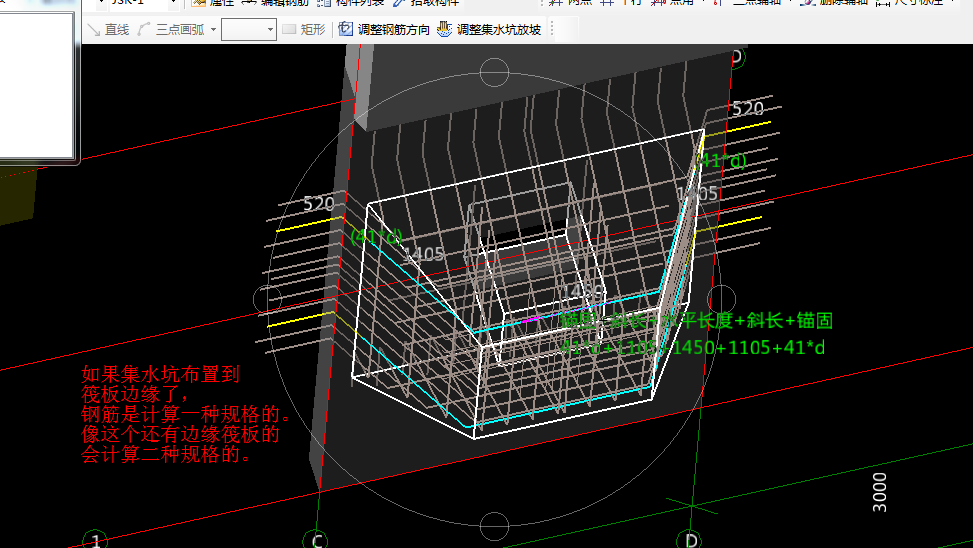Image resolution: width=973 pixels, height=548 pixels.
Task: Click the 拾取构件 pick component tool
Action: 427,2
